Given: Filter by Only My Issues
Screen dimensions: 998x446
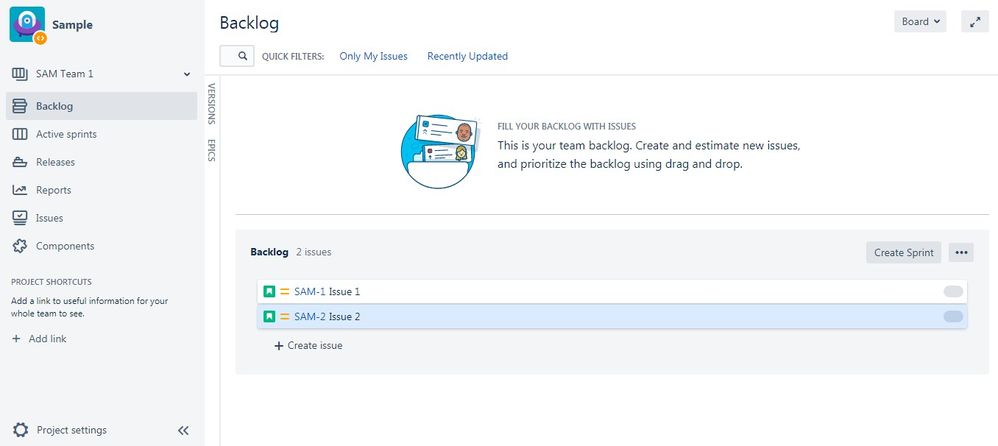Looking at the screenshot, I should coord(373,56).
